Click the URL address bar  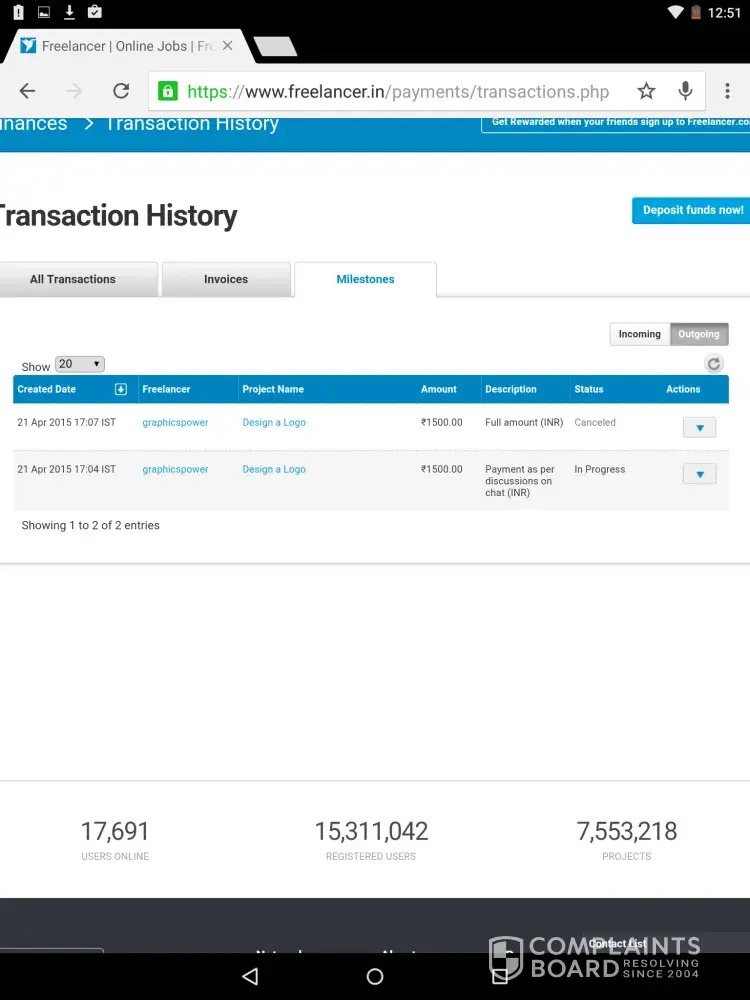pyautogui.click(x=398, y=92)
